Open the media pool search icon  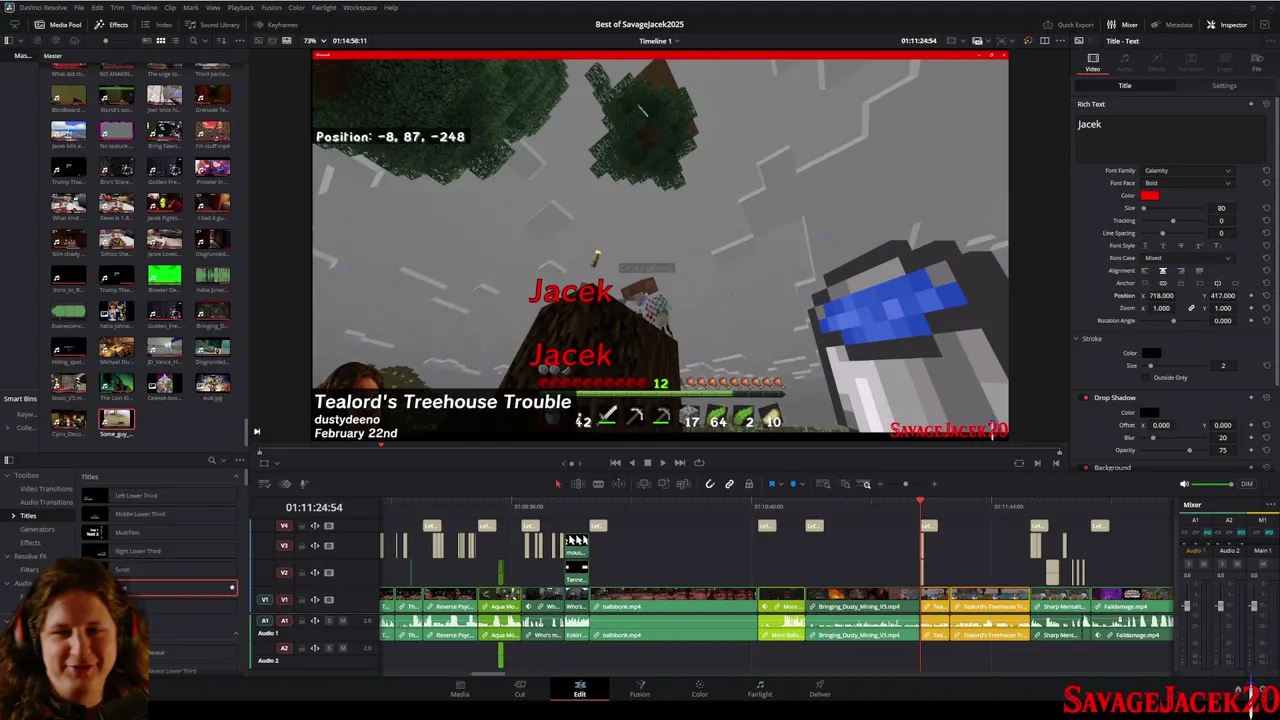click(193, 41)
